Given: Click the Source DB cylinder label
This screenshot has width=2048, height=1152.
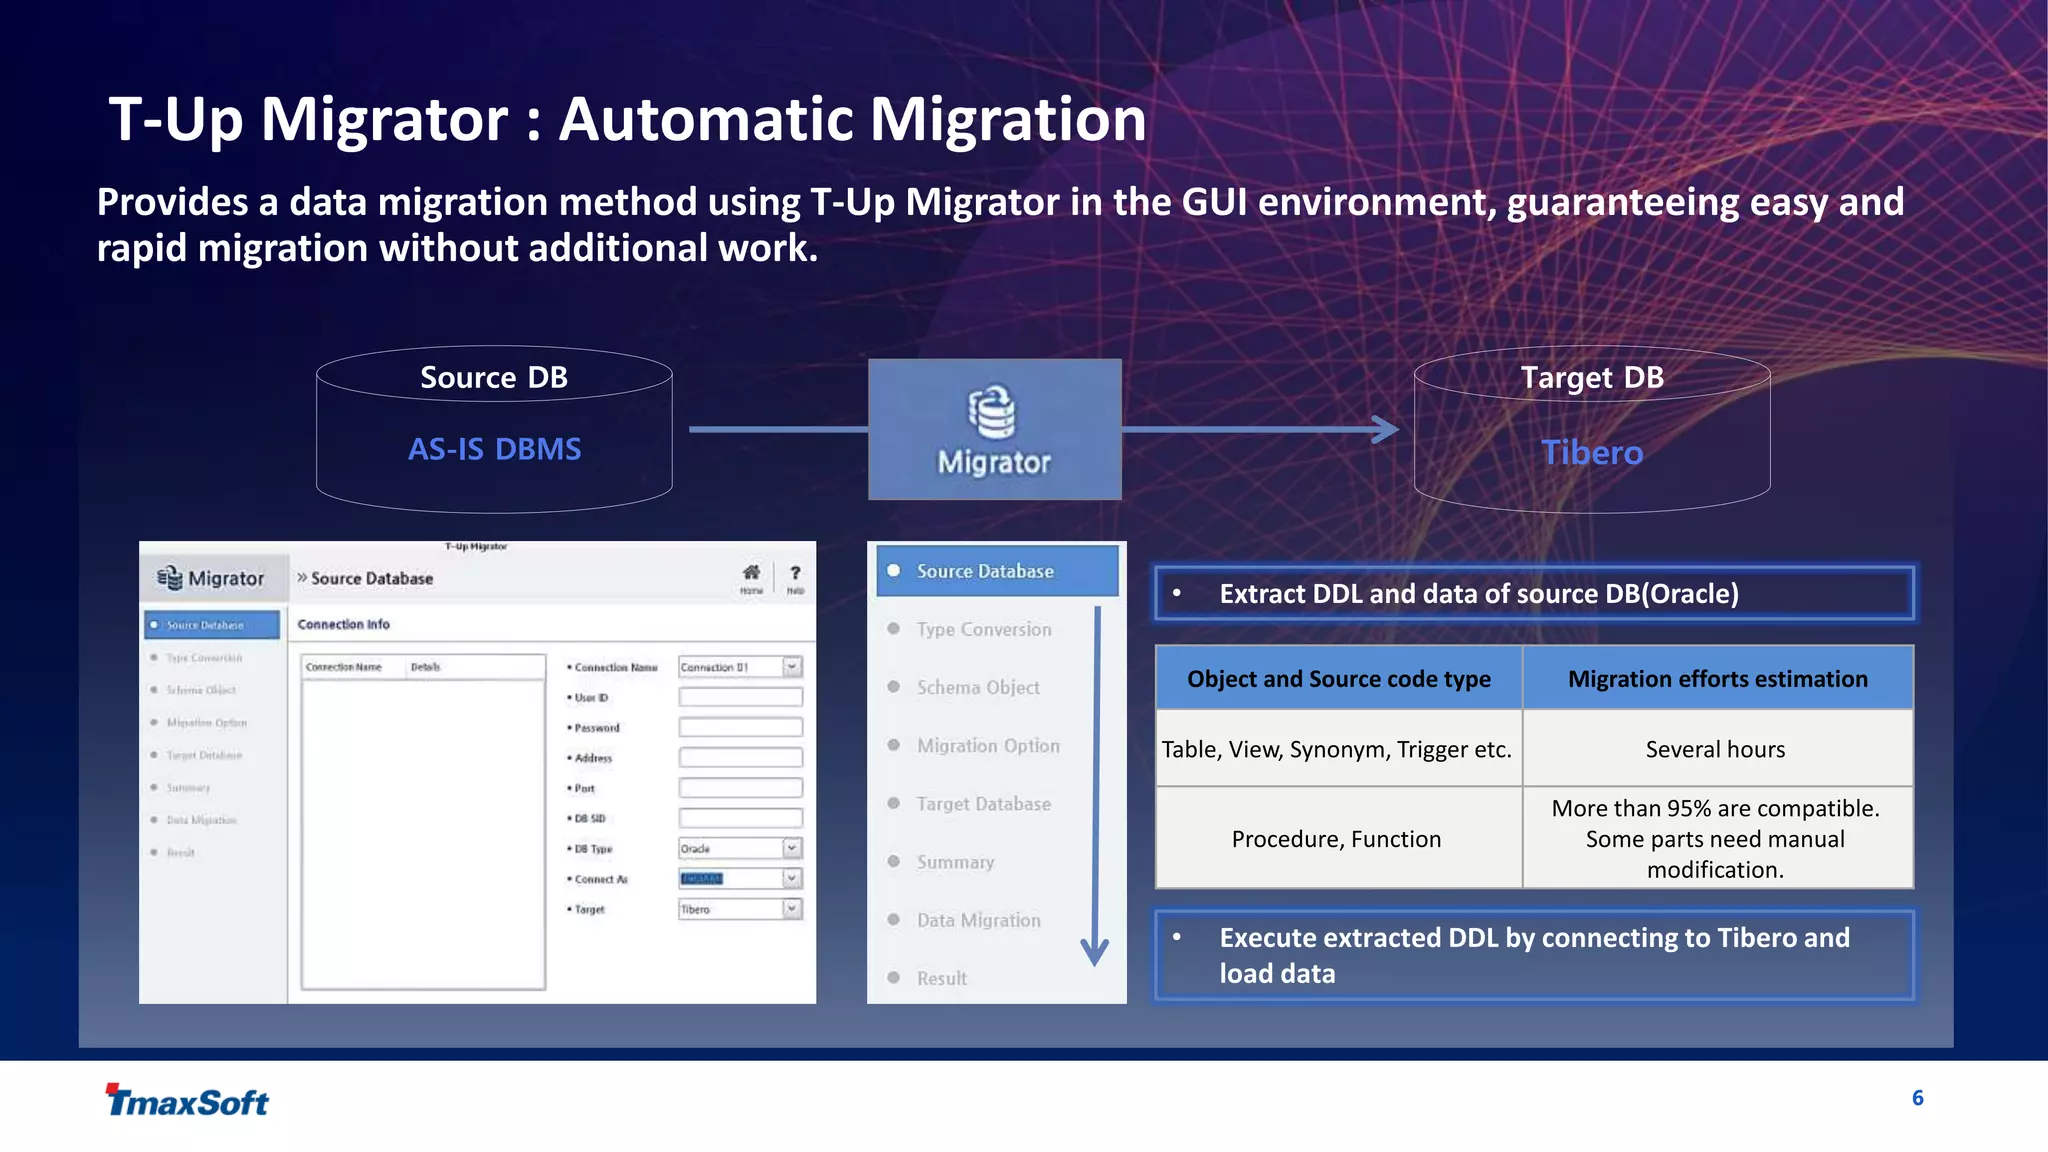Looking at the screenshot, I should [x=494, y=377].
